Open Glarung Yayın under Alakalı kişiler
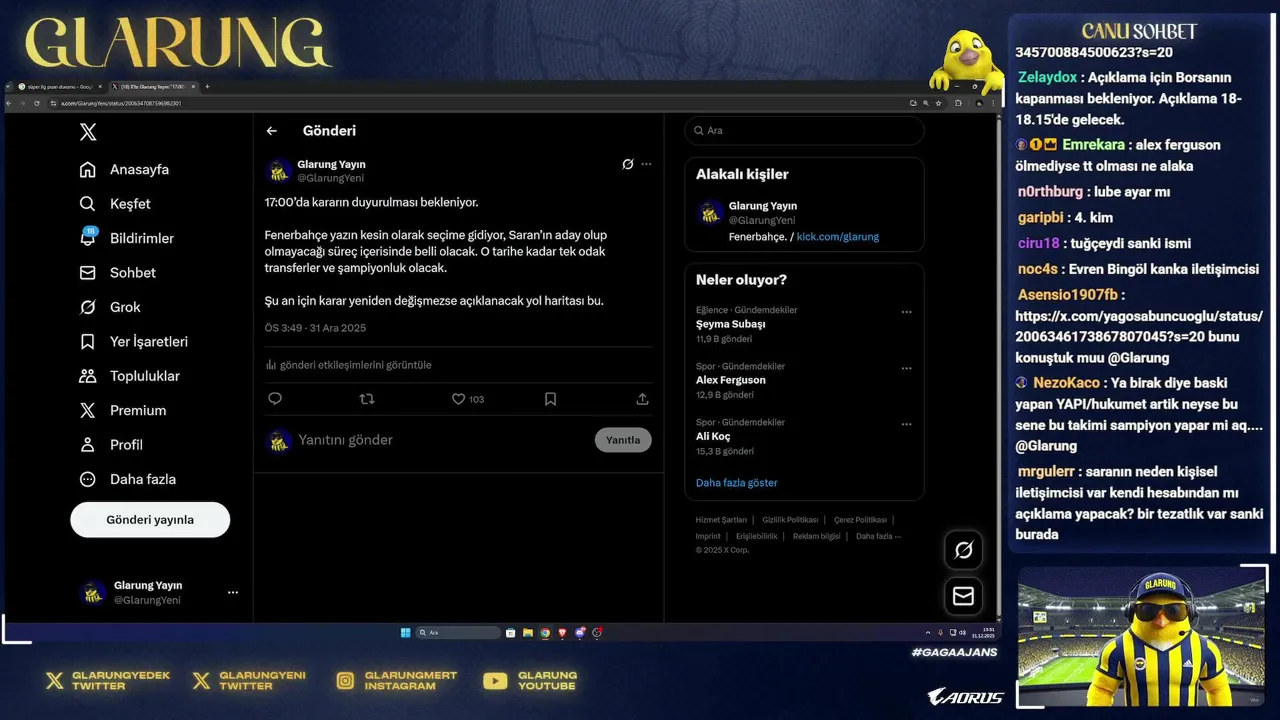The width and height of the screenshot is (1280, 720). (763, 206)
